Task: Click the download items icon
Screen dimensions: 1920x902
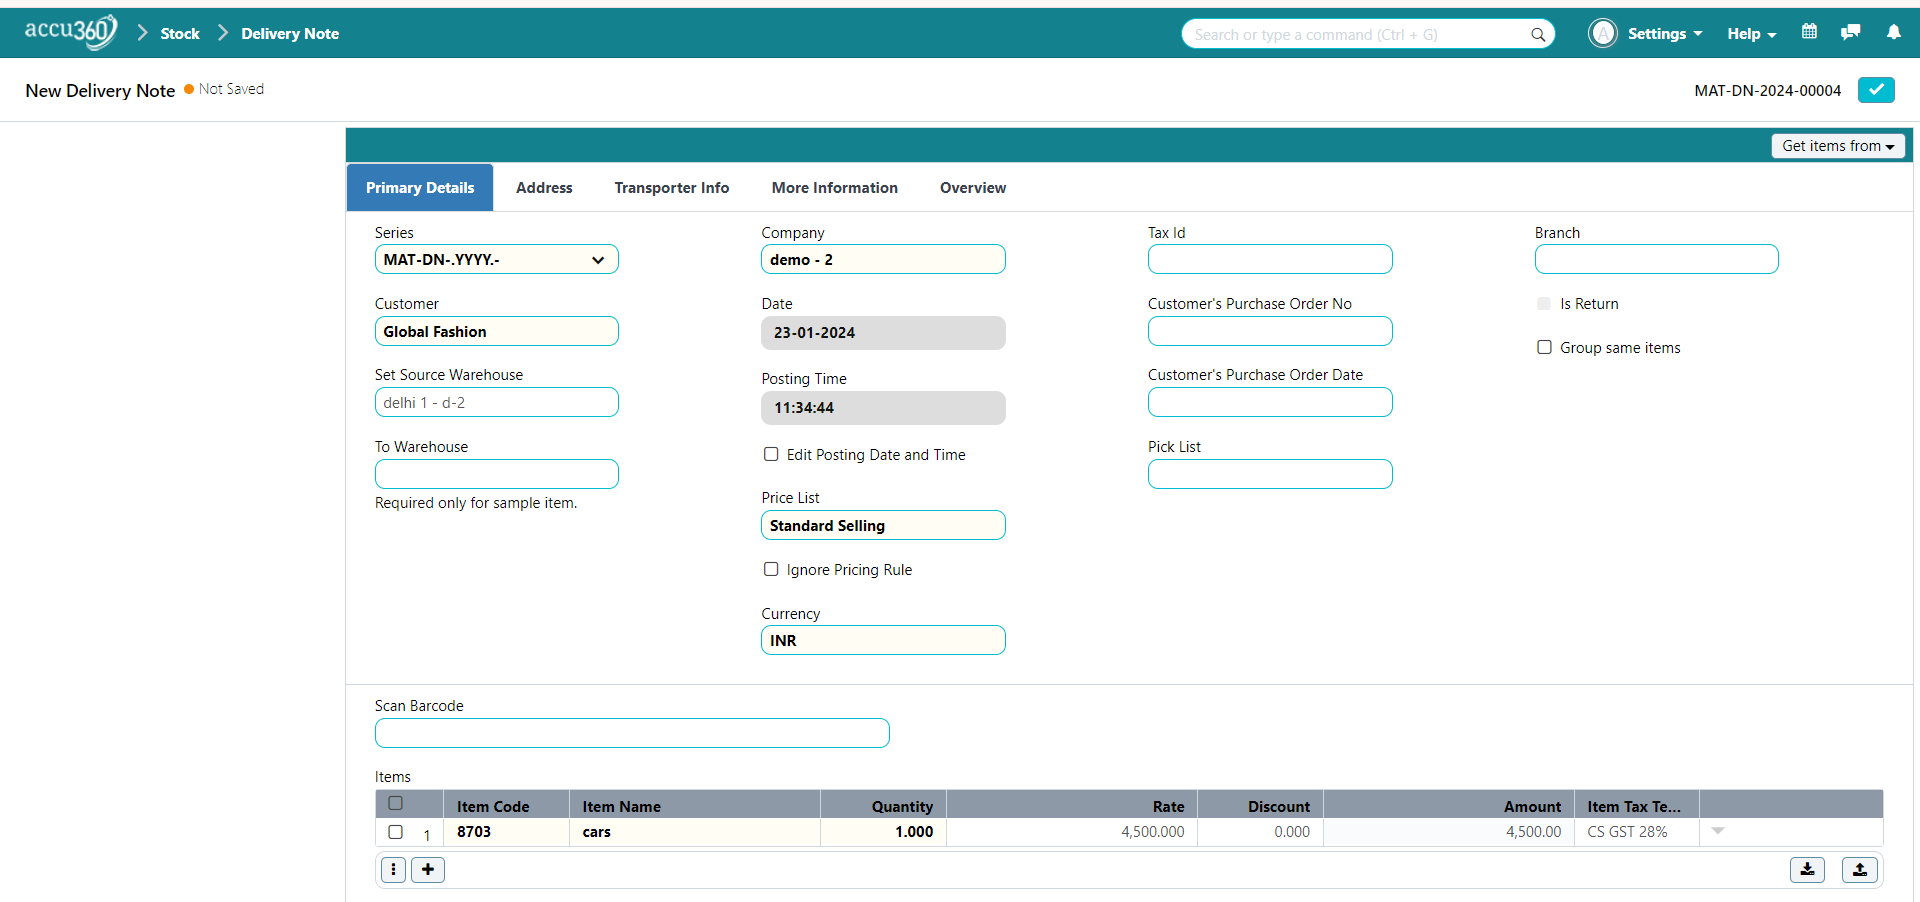Action: [1807, 870]
